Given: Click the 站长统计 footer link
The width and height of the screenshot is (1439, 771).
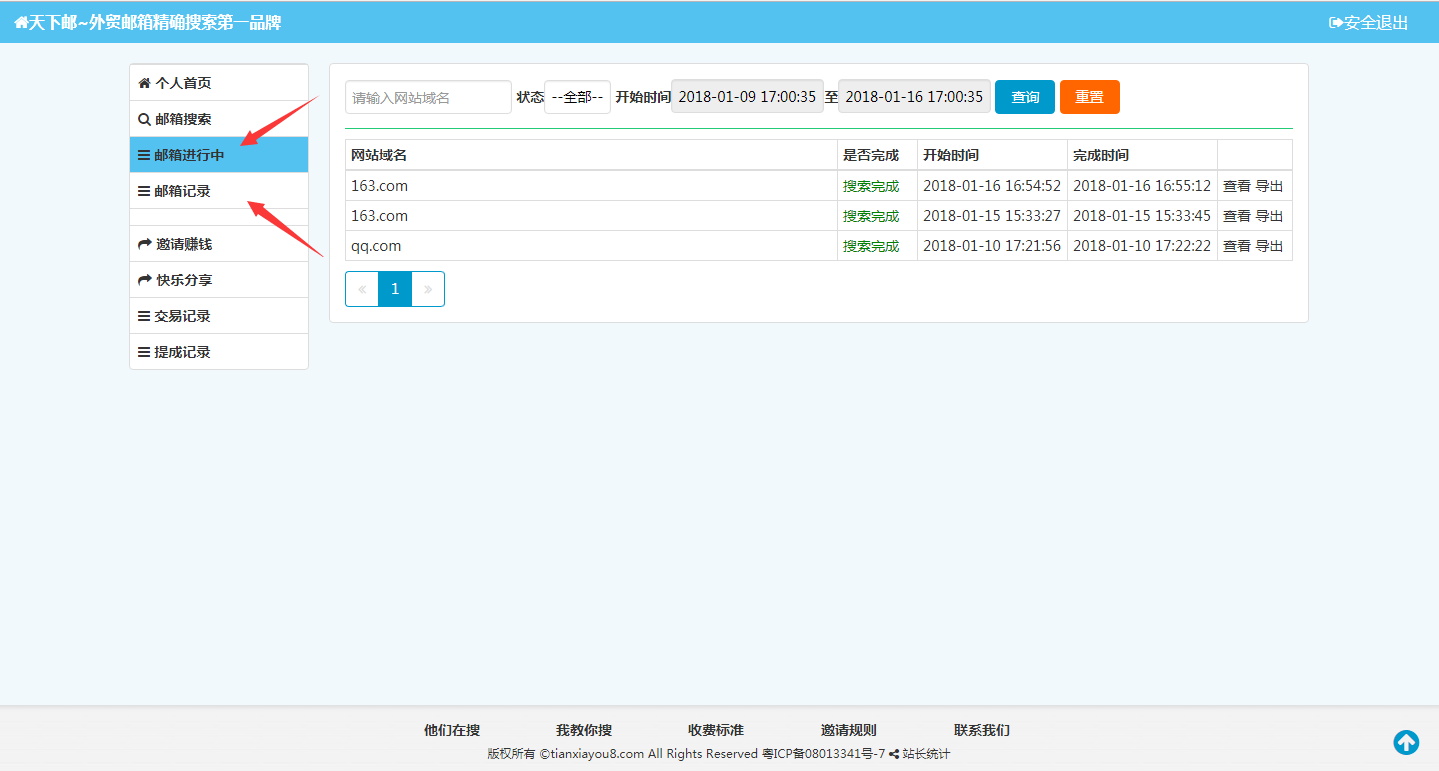Looking at the screenshot, I should pyautogui.click(x=926, y=754).
